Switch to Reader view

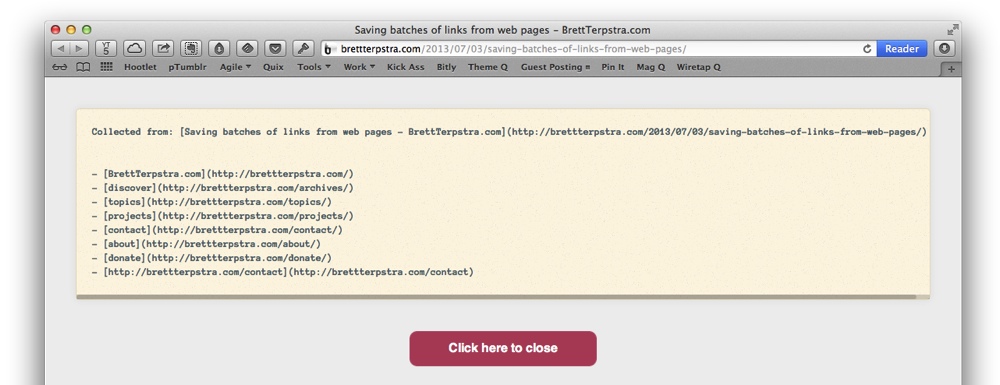pyautogui.click(x=902, y=48)
